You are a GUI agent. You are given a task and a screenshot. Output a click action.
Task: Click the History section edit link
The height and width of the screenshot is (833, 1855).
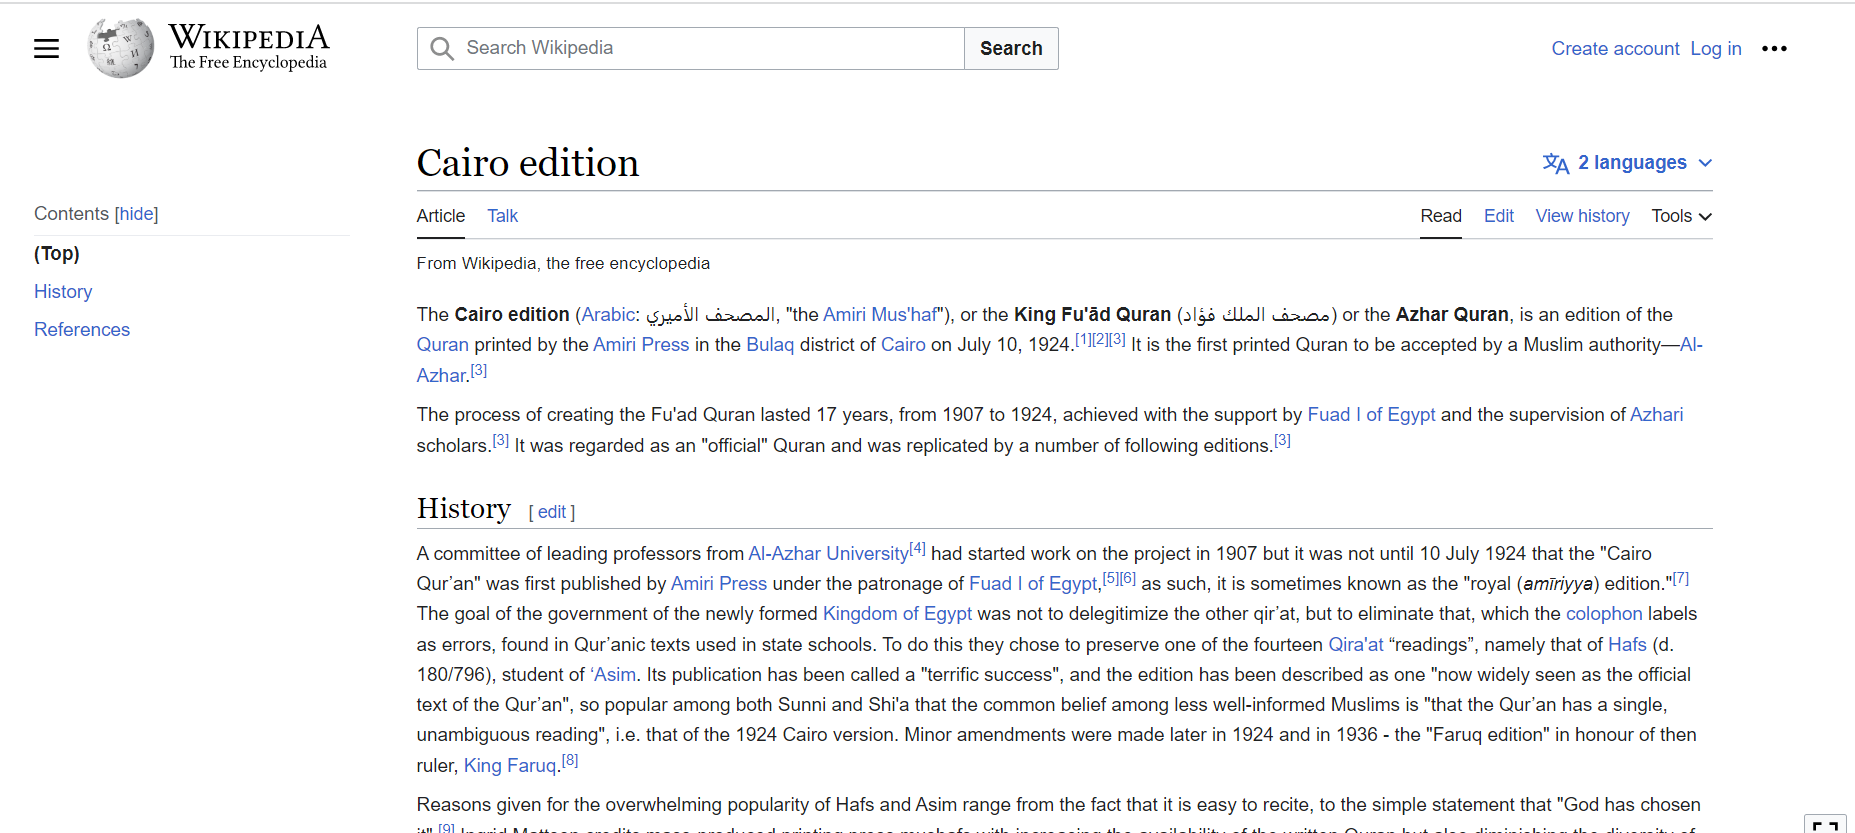pyautogui.click(x=552, y=512)
